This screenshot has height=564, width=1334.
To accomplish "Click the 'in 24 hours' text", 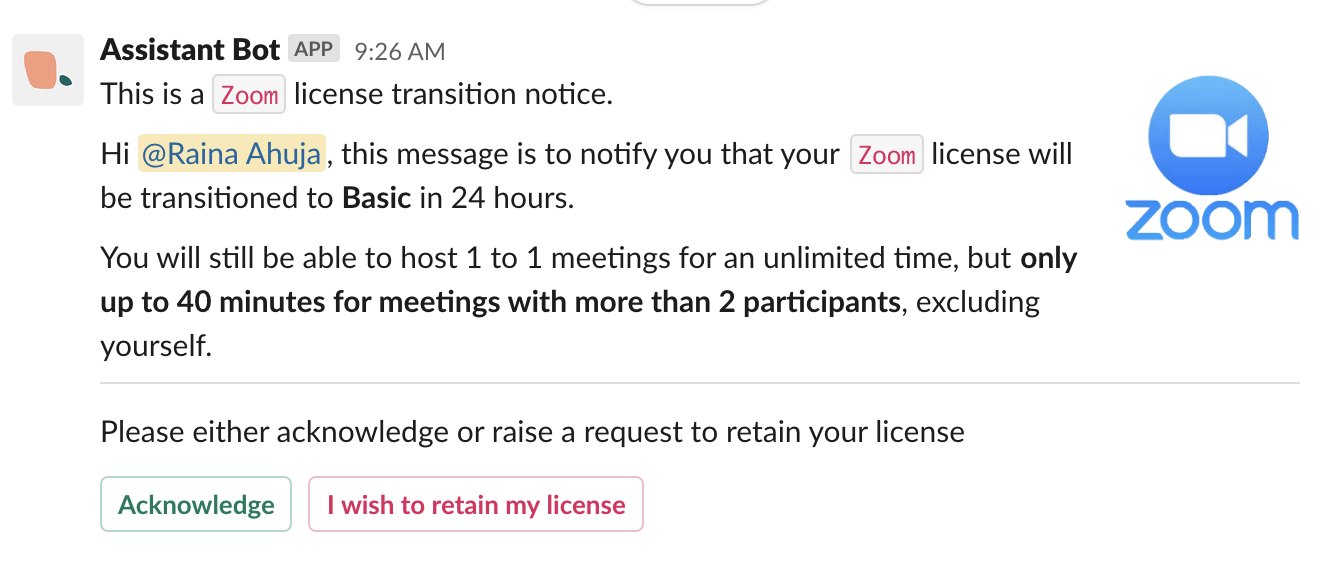I will coord(497,198).
